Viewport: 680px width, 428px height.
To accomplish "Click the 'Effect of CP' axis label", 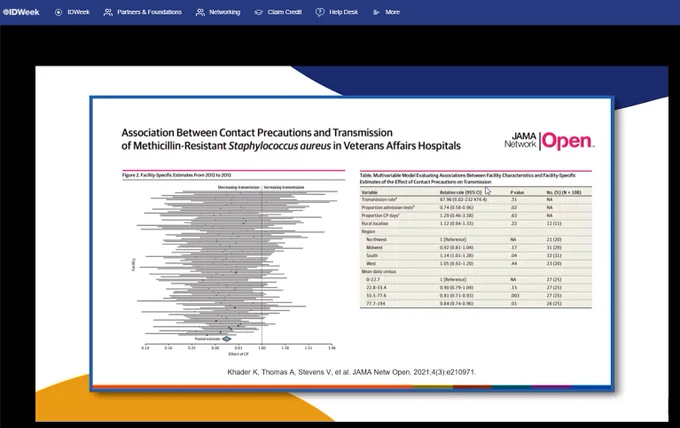I will click(239, 354).
